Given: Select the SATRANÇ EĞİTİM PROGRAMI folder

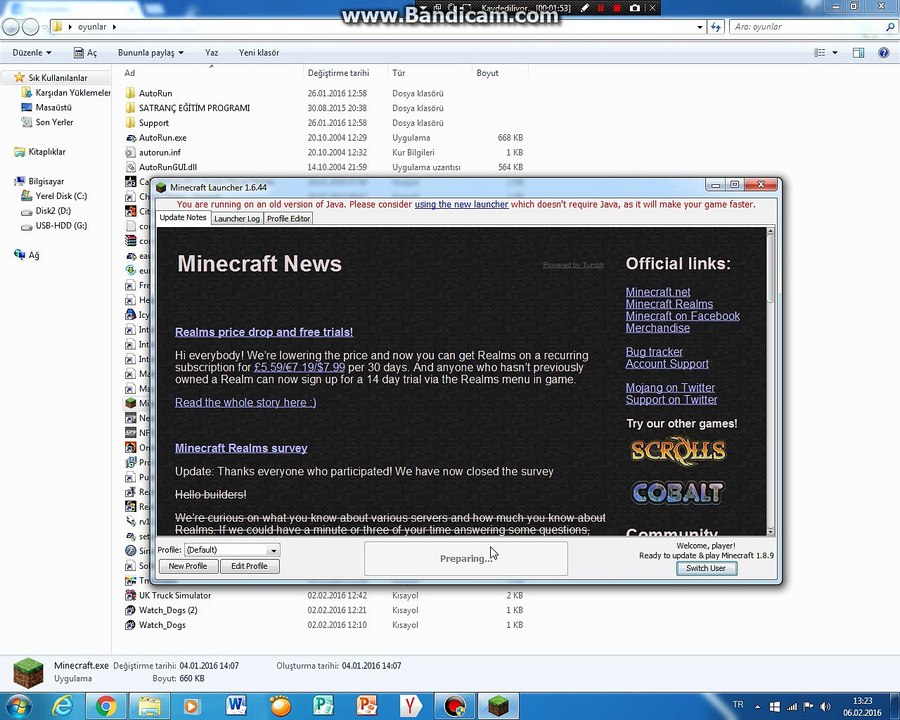Looking at the screenshot, I should [x=194, y=108].
